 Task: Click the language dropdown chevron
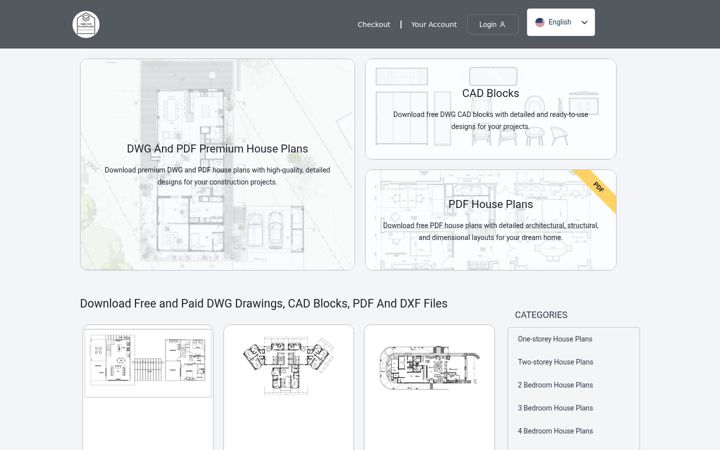(584, 22)
